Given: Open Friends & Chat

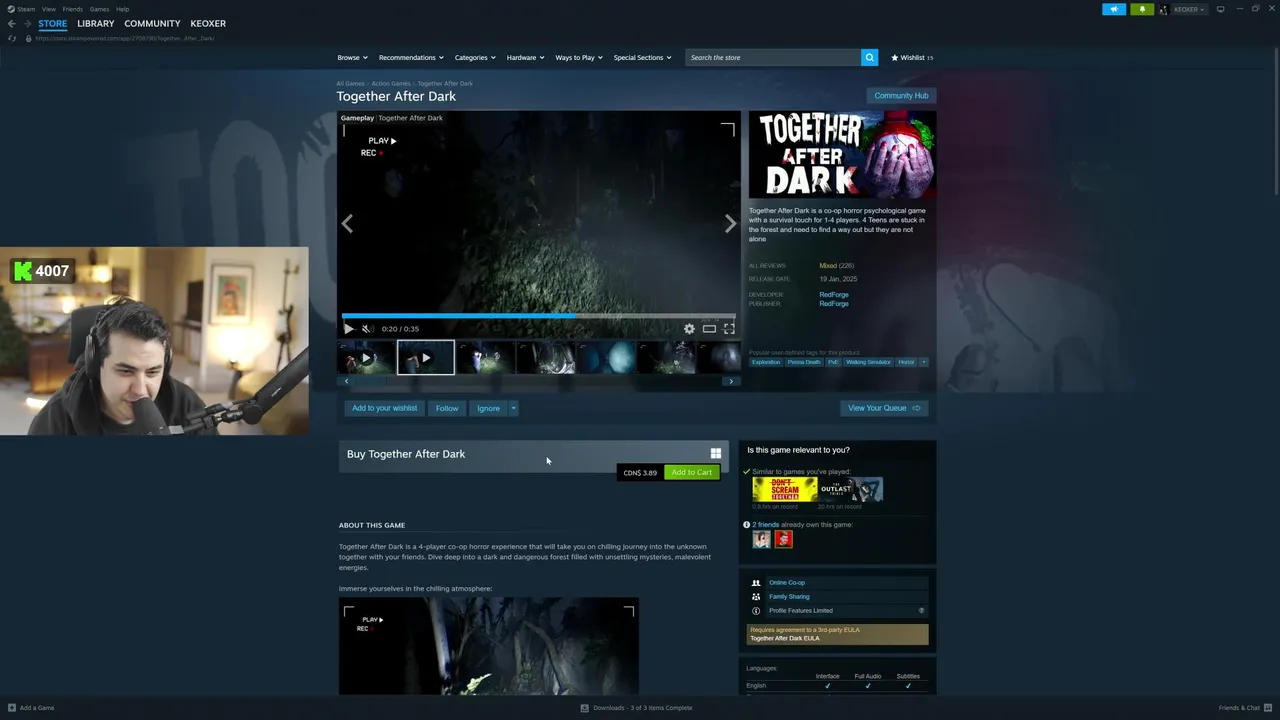Looking at the screenshot, I should click(x=1243, y=708).
